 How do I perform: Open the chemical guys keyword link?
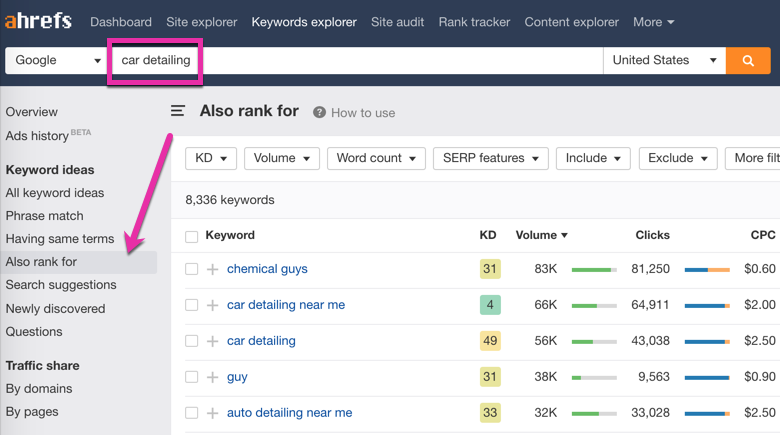tap(267, 269)
